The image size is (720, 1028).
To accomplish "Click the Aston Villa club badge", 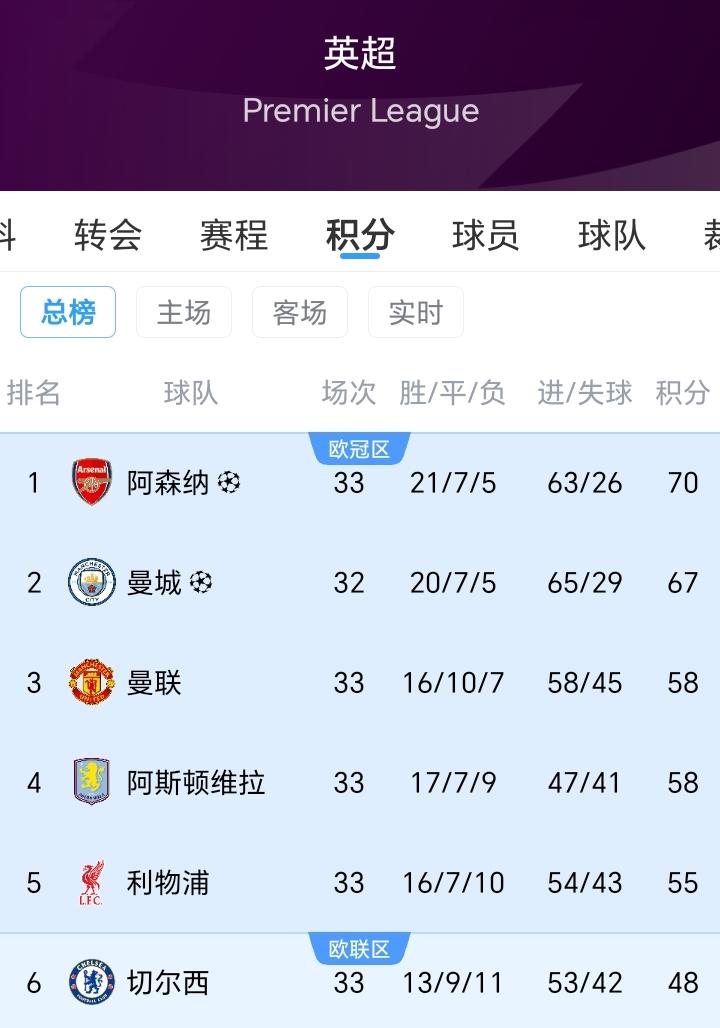I will click(x=91, y=783).
